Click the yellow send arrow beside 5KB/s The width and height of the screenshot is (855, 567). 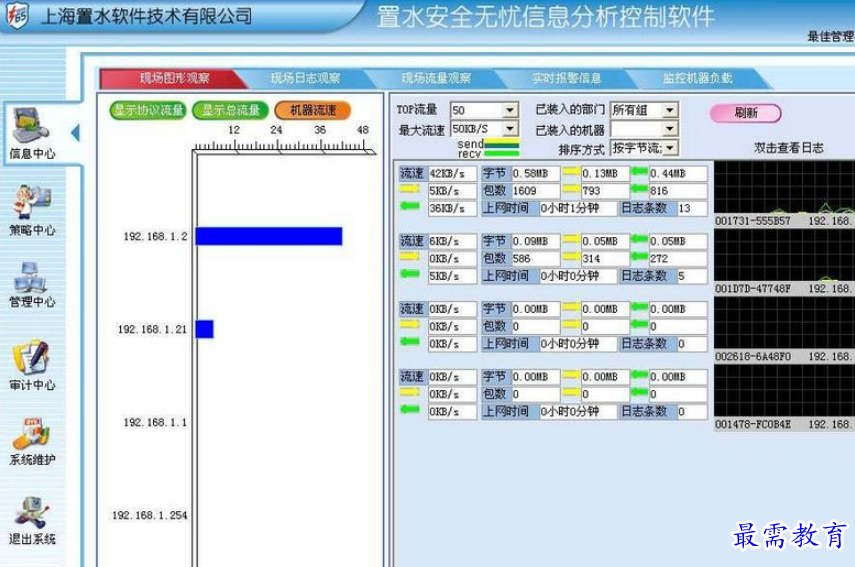click(410, 189)
